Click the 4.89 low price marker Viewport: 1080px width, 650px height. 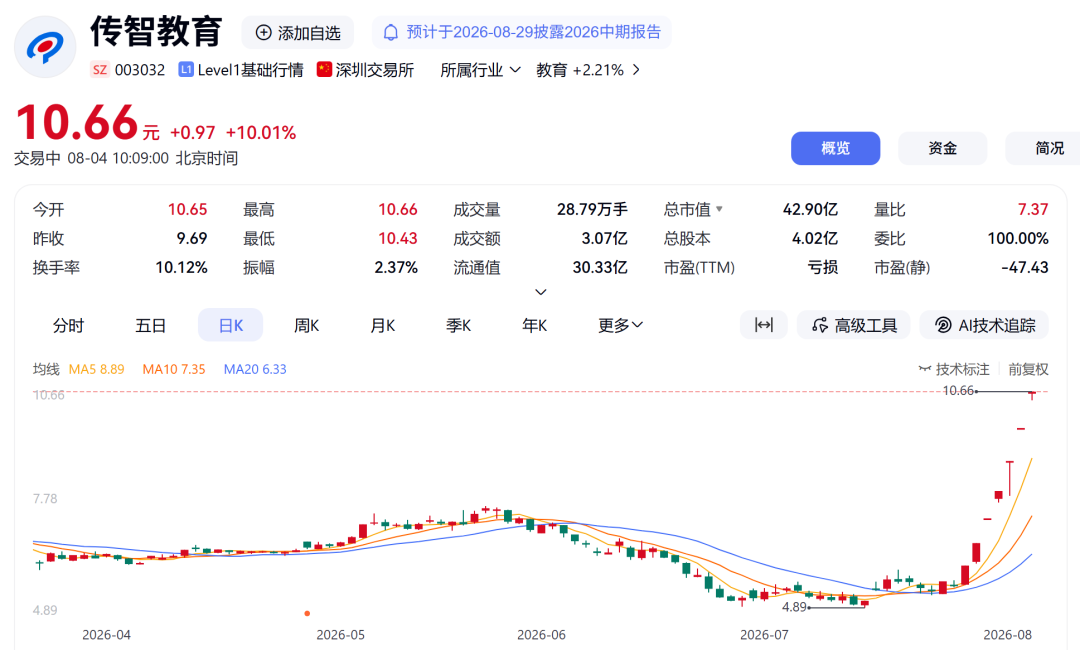click(794, 607)
